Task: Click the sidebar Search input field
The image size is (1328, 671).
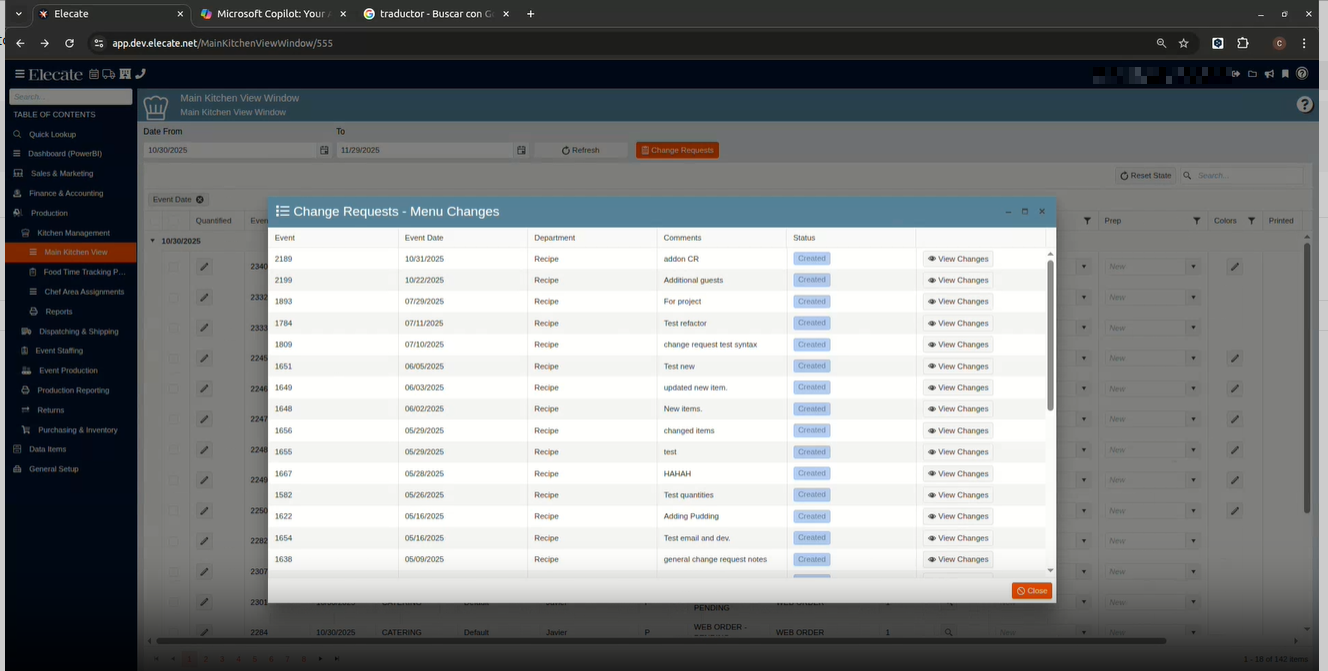Action: 70,96
